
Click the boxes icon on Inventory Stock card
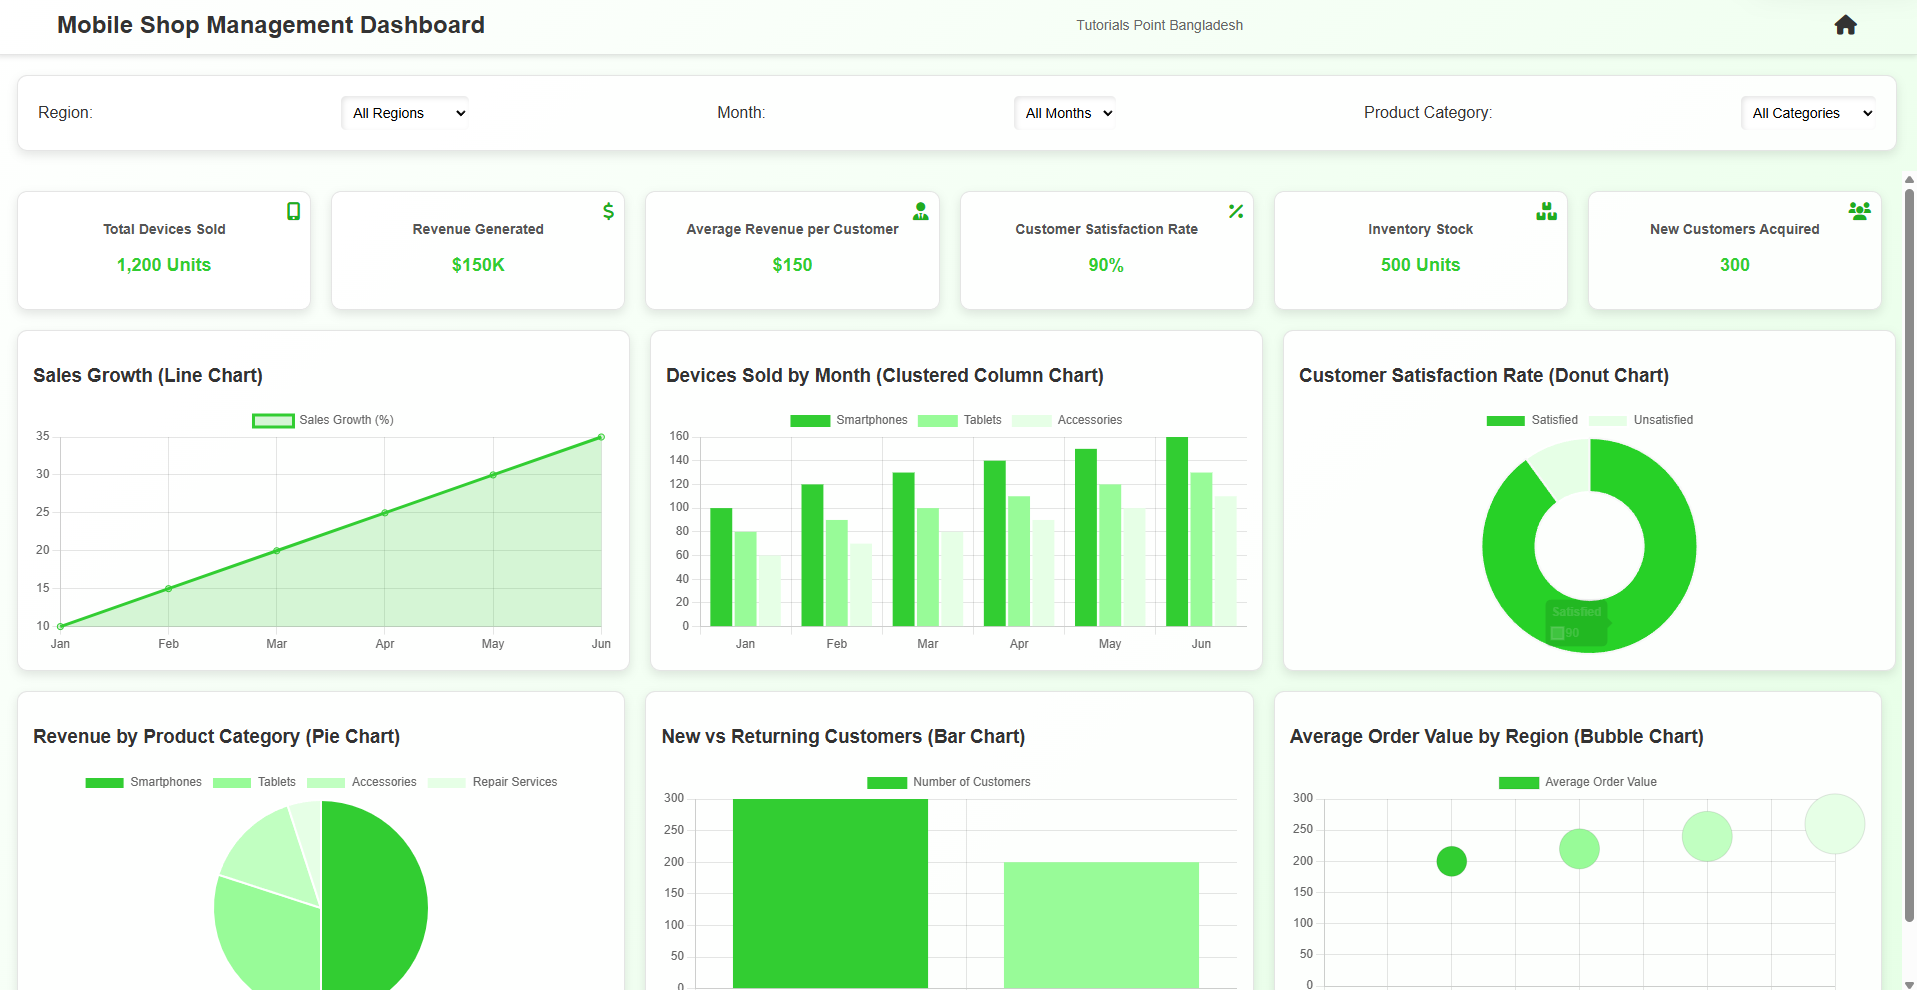coord(1546,211)
